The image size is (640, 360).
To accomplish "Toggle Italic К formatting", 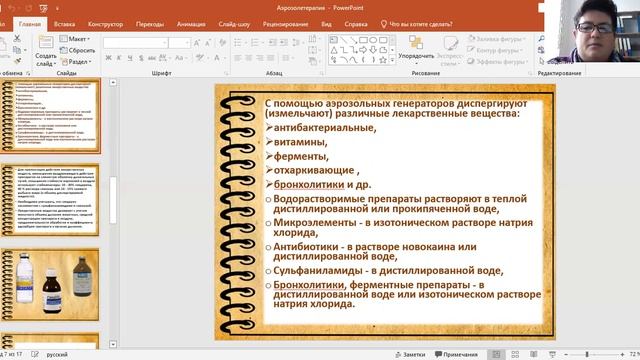I will coord(119,58).
